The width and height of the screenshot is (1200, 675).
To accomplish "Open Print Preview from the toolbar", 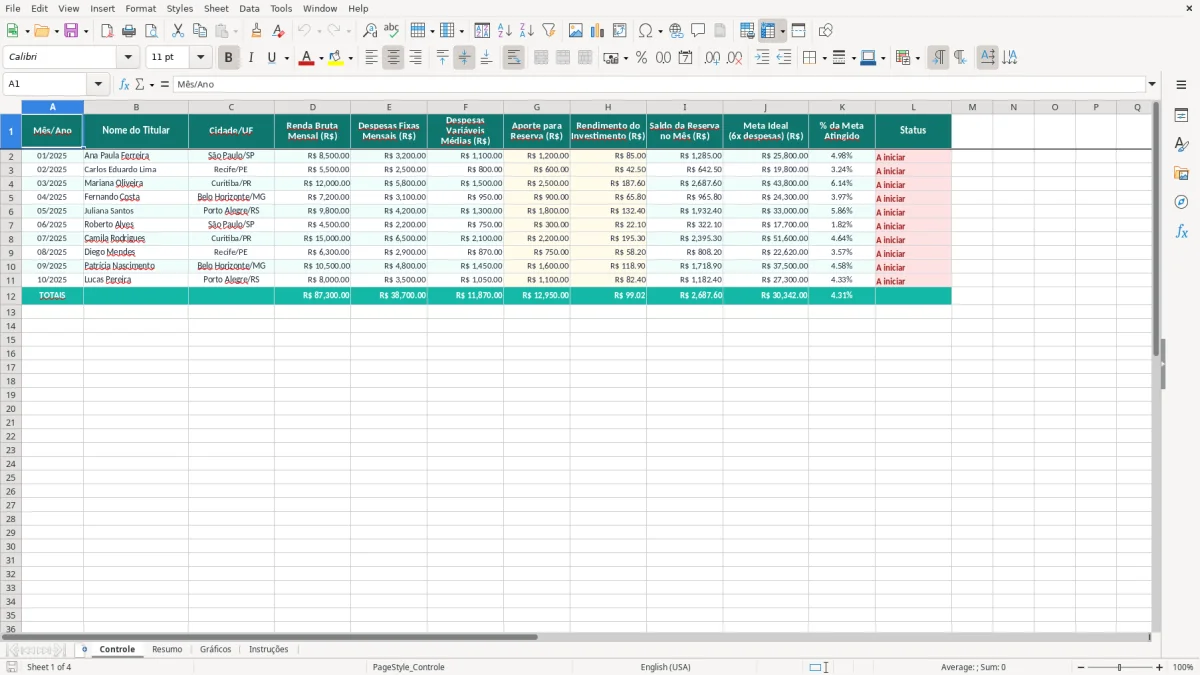I will 150,31.
